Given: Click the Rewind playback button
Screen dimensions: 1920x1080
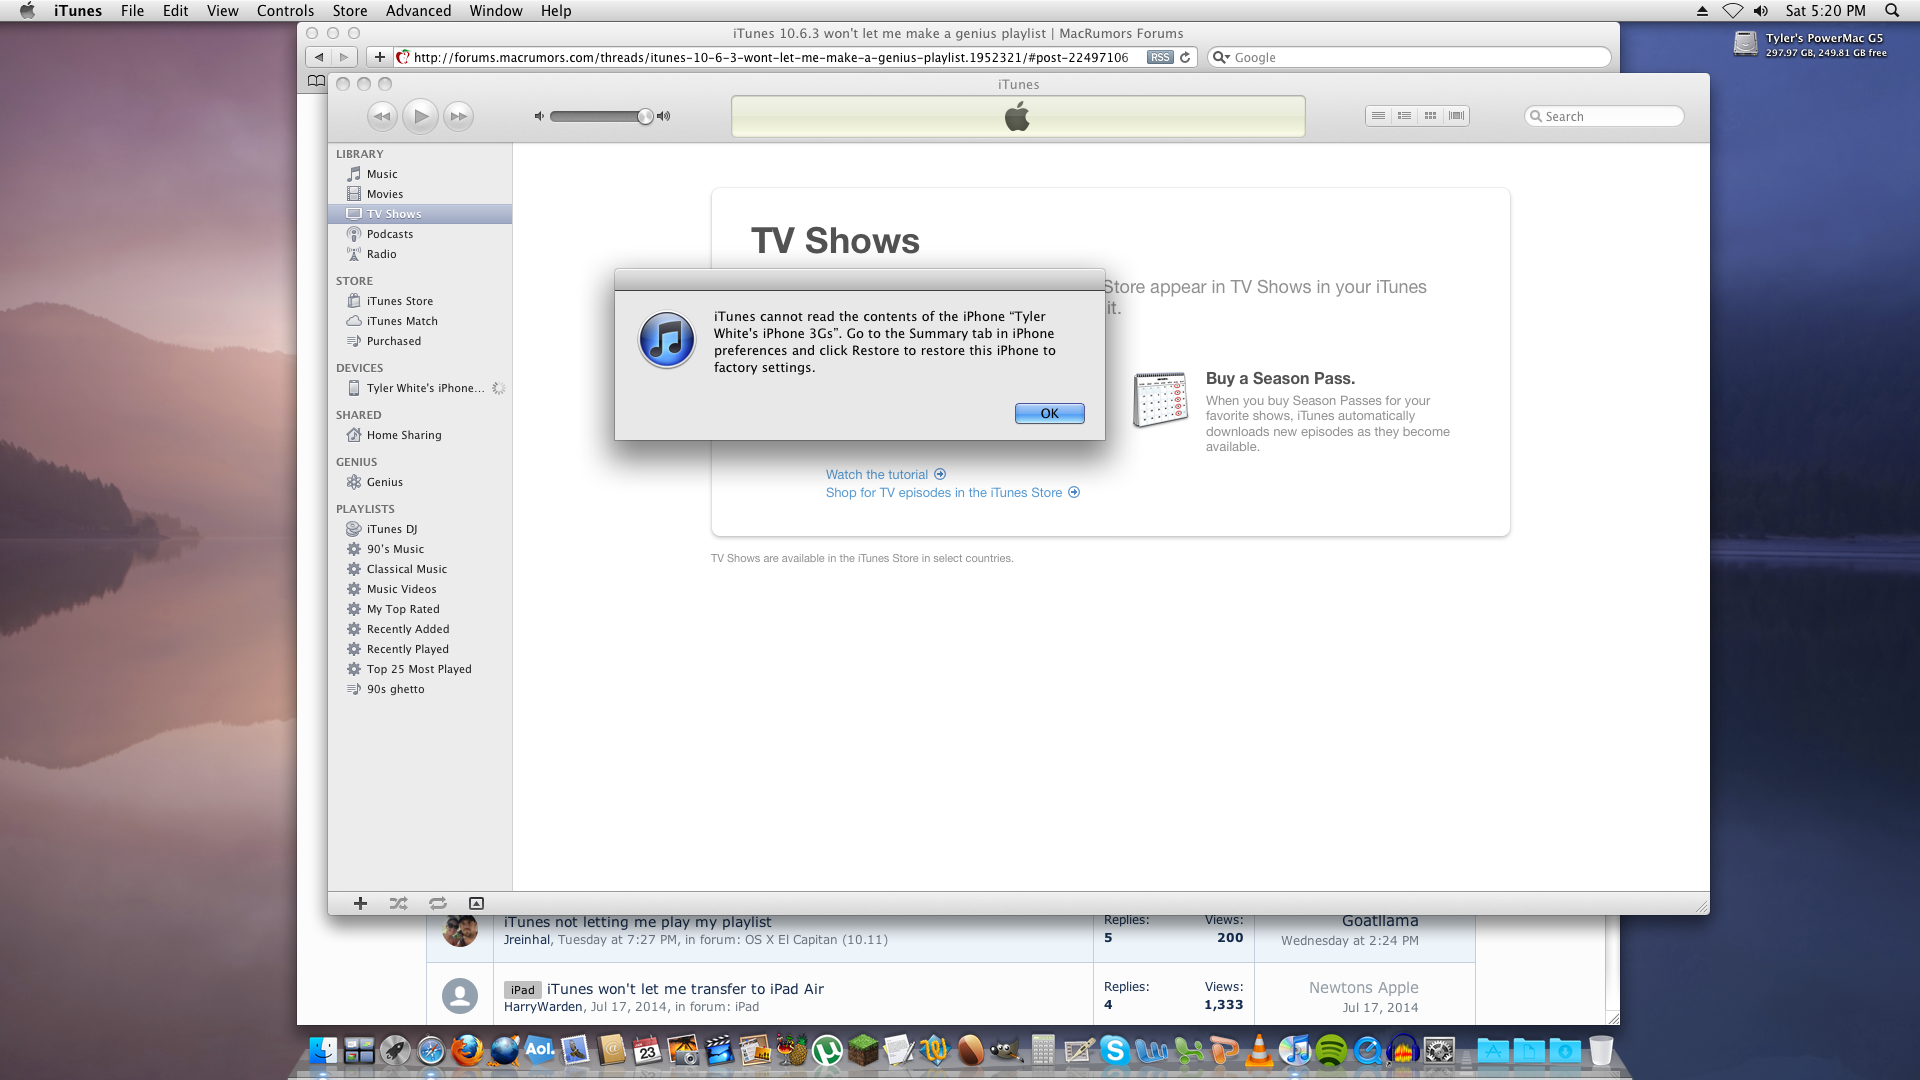Looking at the screenshot, I should (x=382, y=116).
